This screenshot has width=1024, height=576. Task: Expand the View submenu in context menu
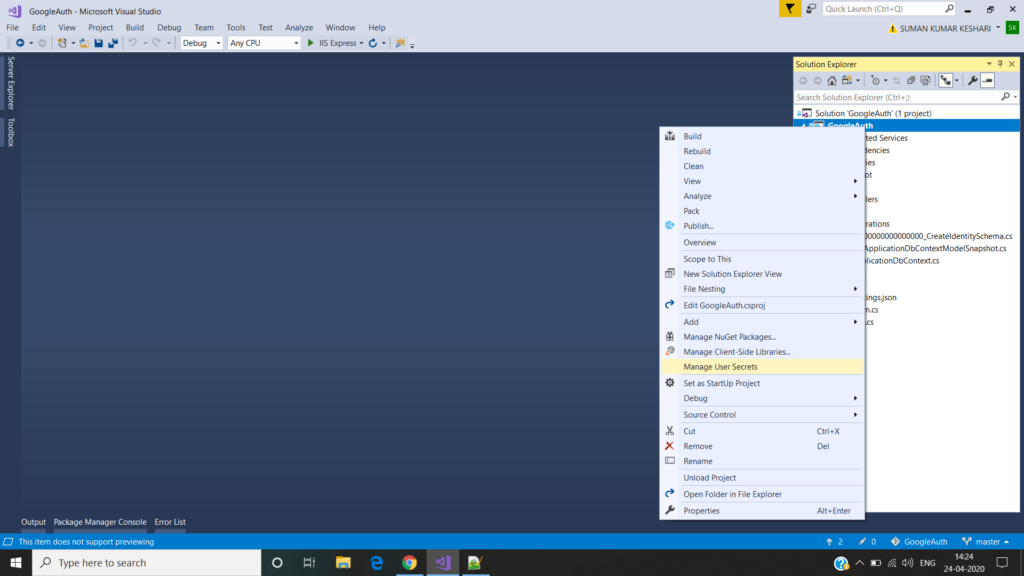(x=856, y=182)
